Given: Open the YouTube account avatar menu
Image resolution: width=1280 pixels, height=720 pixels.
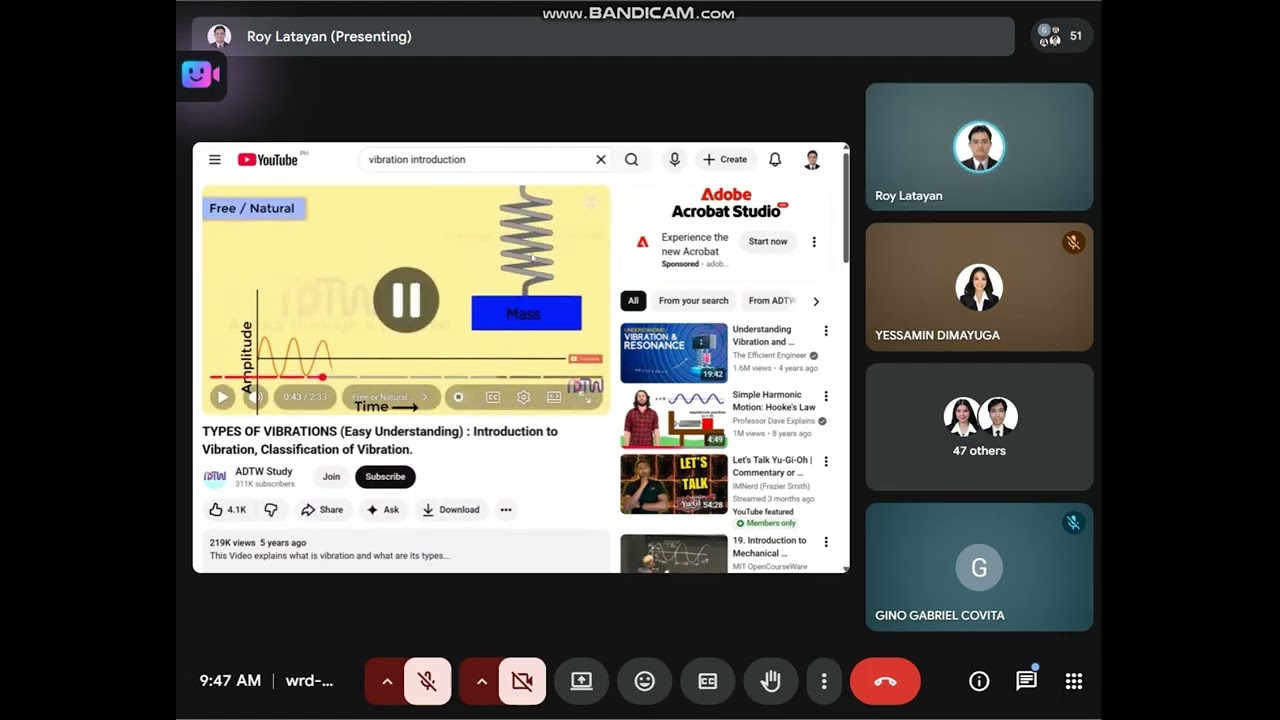Looking at the screenshot, I should tap(812, 160).
